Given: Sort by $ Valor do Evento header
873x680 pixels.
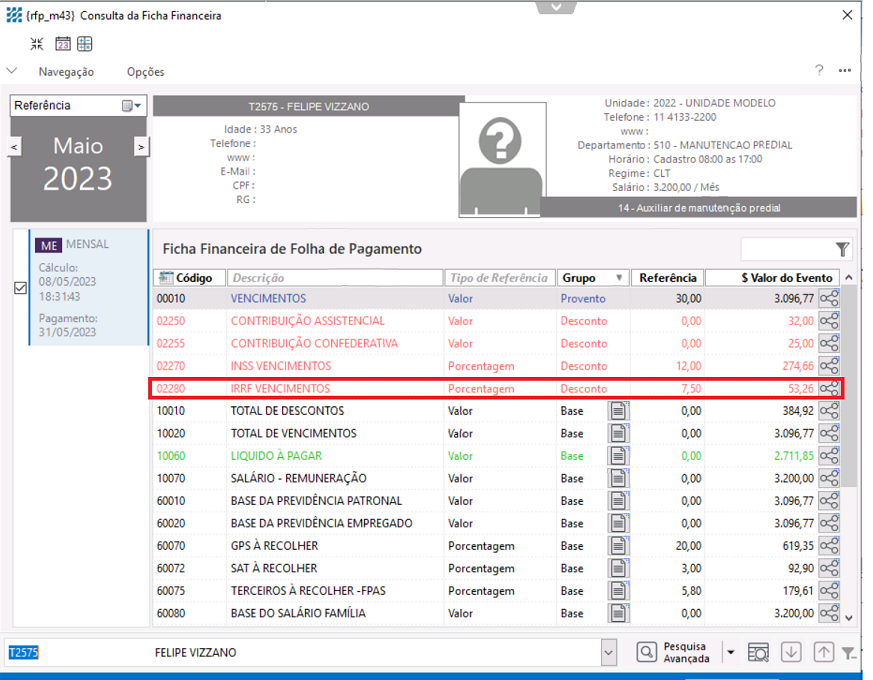Looking at the screenshot, I should 774,277.
